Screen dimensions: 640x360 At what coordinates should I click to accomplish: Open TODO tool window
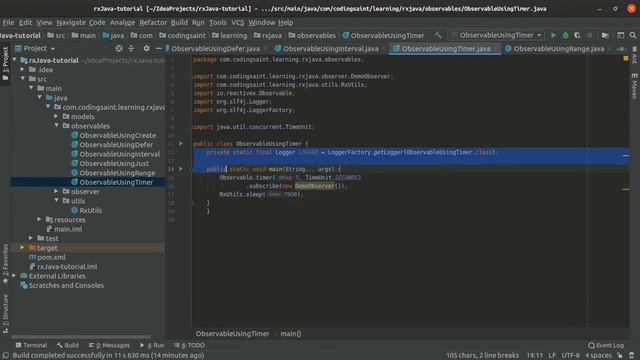189,345
